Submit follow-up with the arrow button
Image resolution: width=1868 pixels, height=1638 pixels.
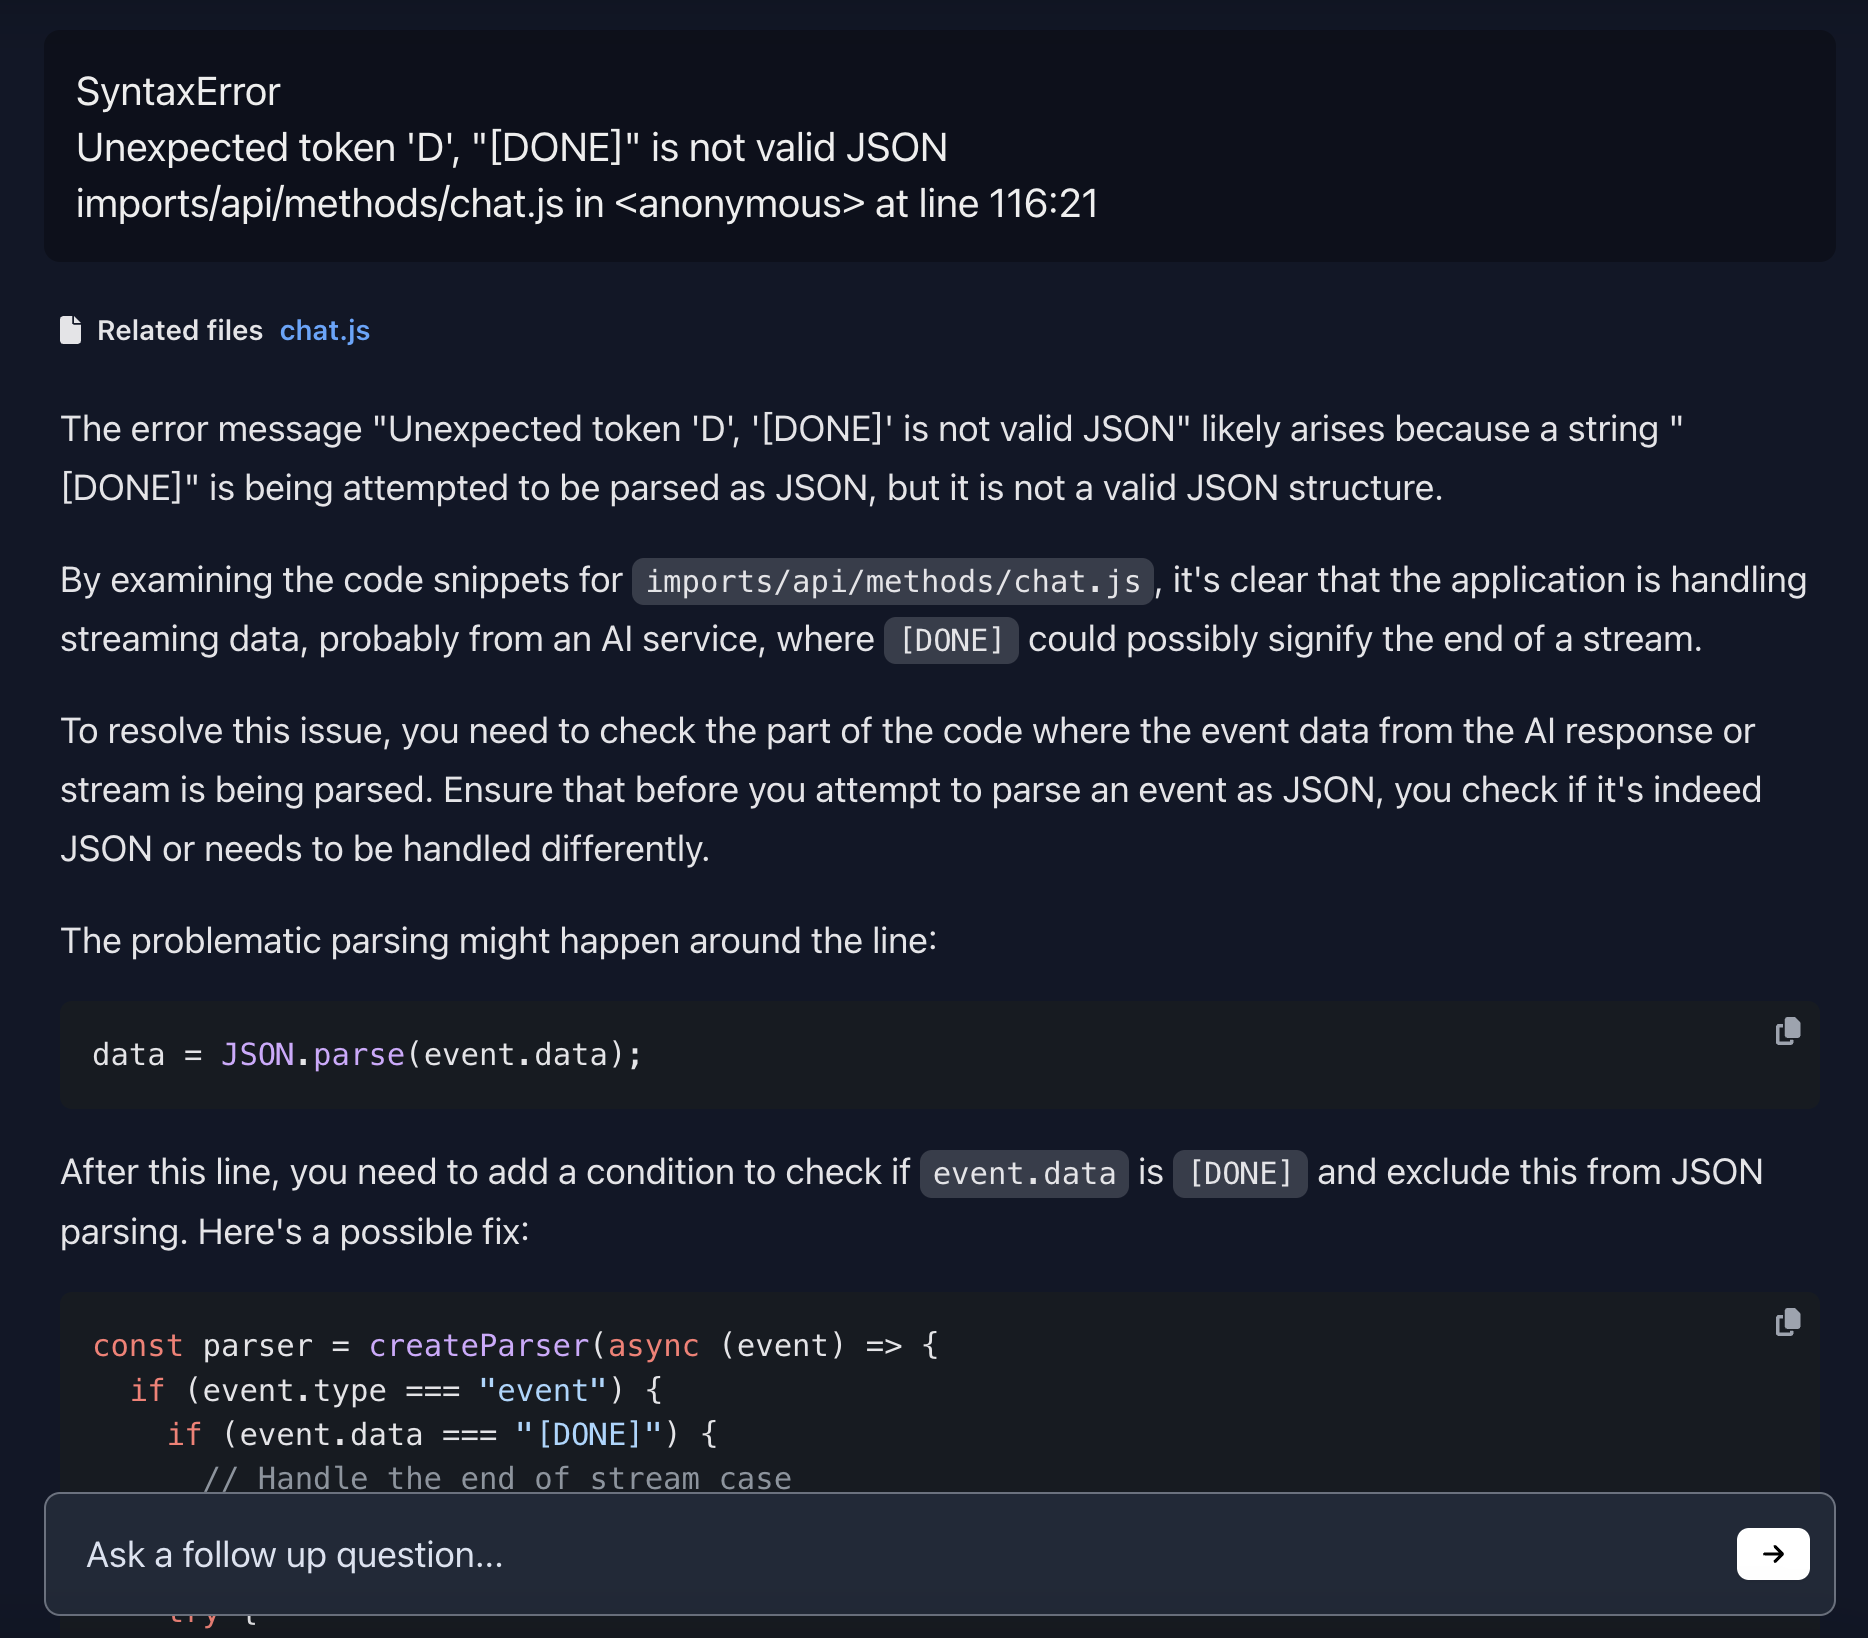pyautogui.click(x=1772, y=1554)
